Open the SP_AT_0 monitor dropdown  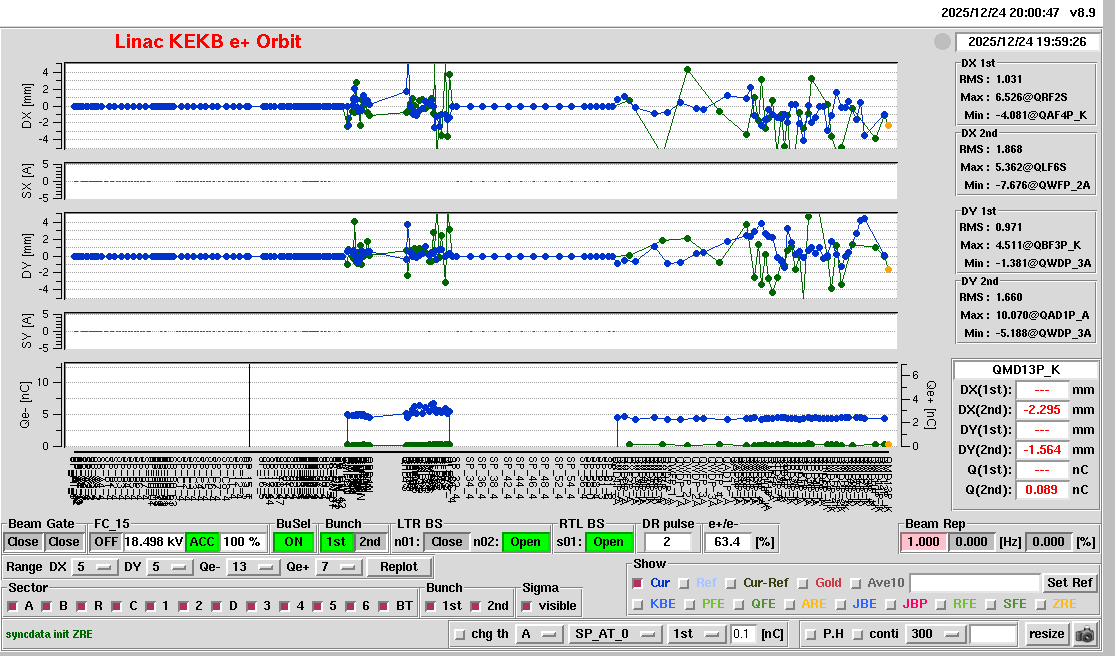tap(614, 634)
